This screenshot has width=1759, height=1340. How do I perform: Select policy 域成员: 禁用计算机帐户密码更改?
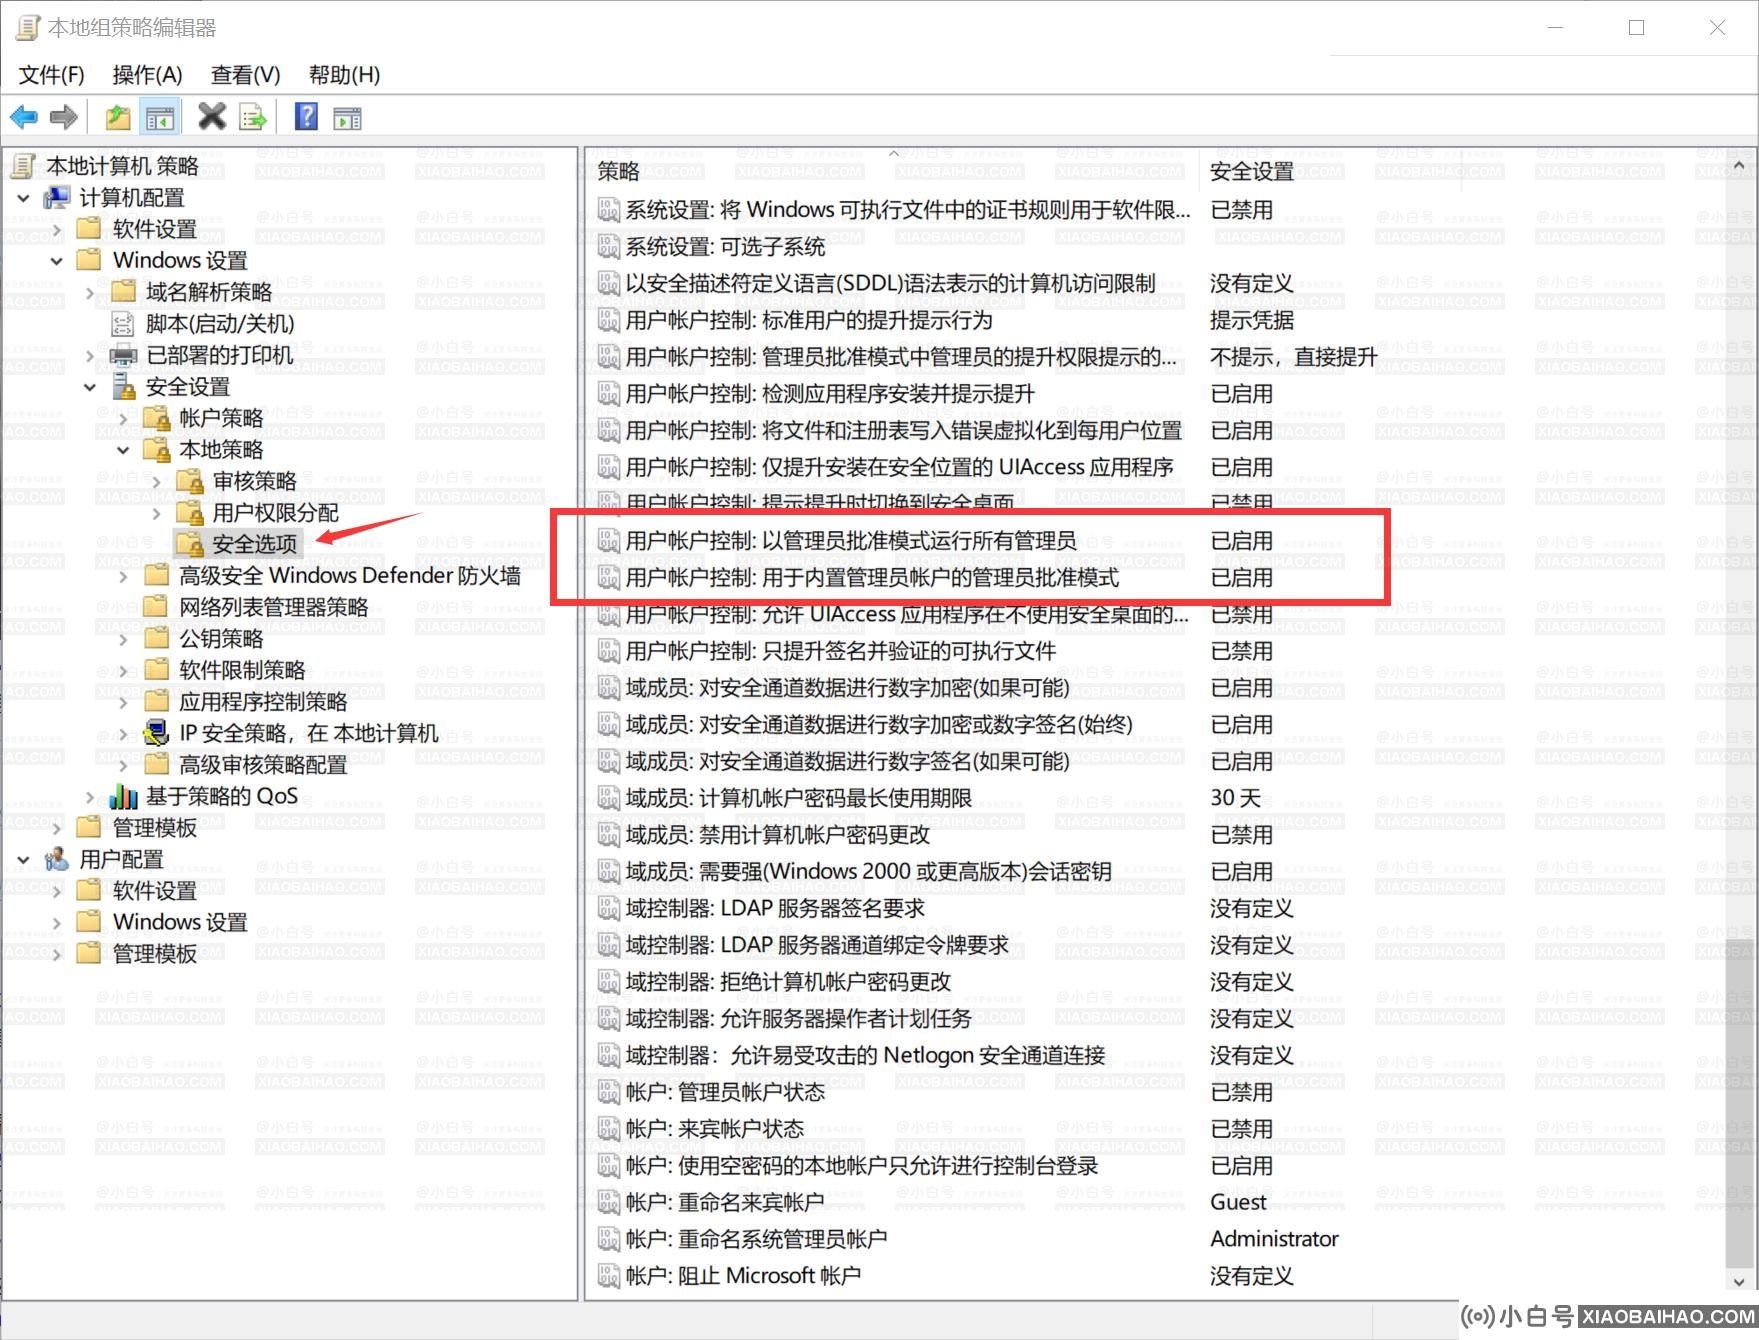(778, 835)
